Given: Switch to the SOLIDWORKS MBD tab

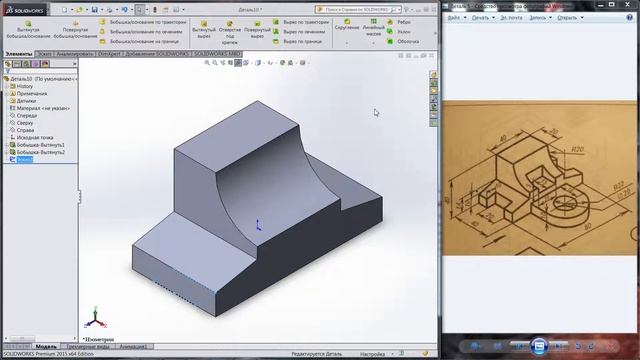Looking at the screenshot, I should pos(217,54).
